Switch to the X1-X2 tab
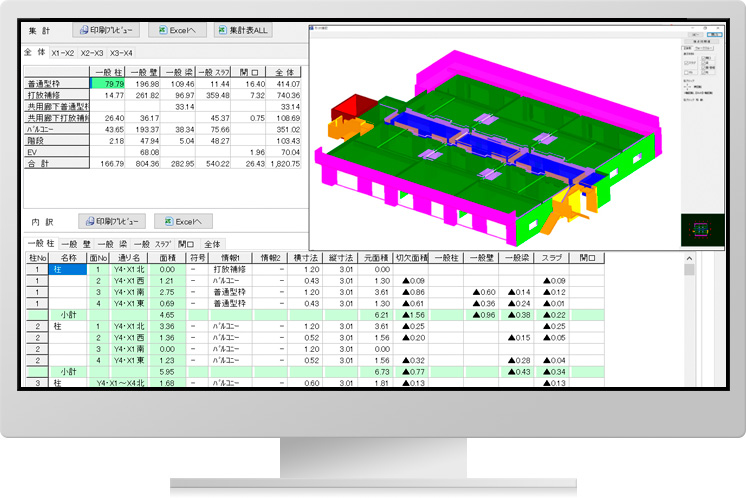Image resolution: width=746 pixels, height=498 pixels. pos(63,53)
